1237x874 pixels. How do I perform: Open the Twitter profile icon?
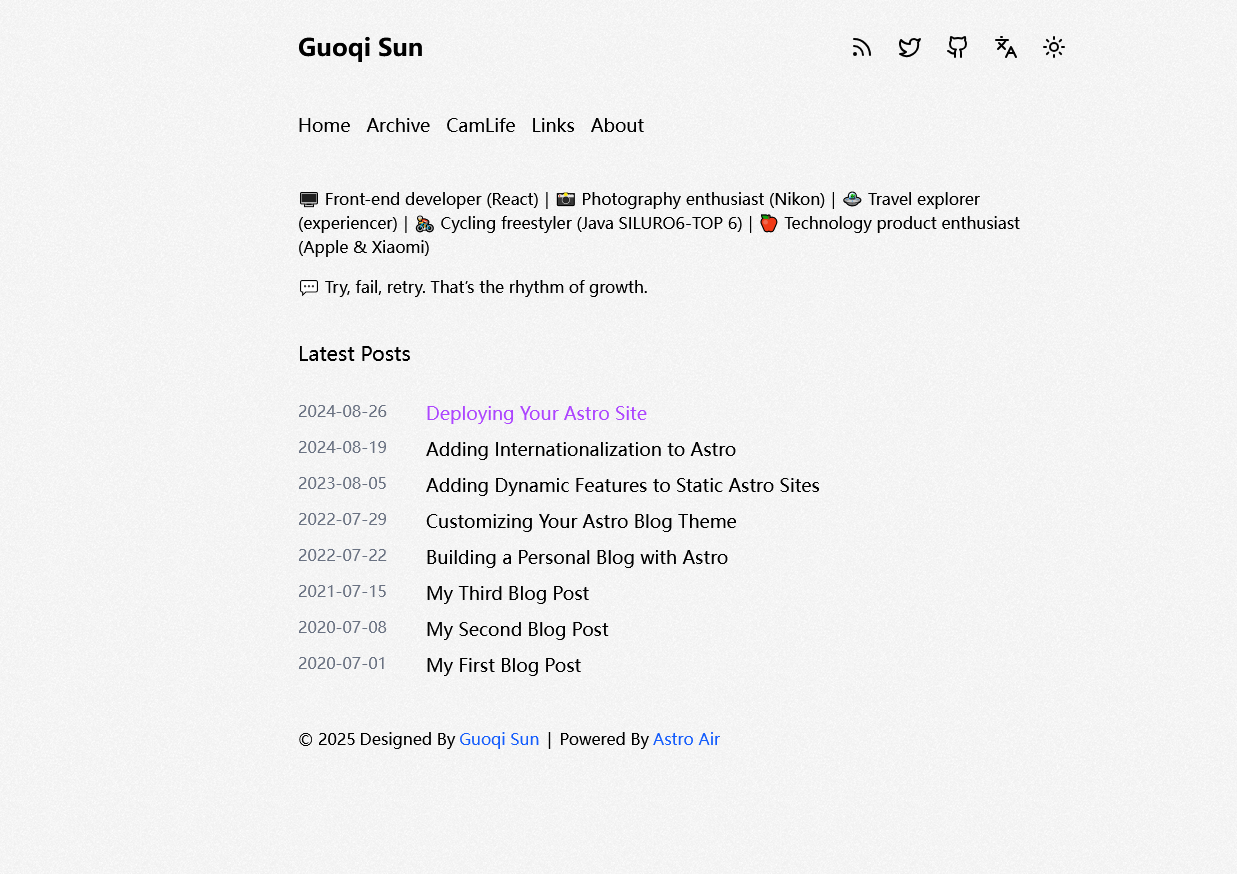click(909, 48)
